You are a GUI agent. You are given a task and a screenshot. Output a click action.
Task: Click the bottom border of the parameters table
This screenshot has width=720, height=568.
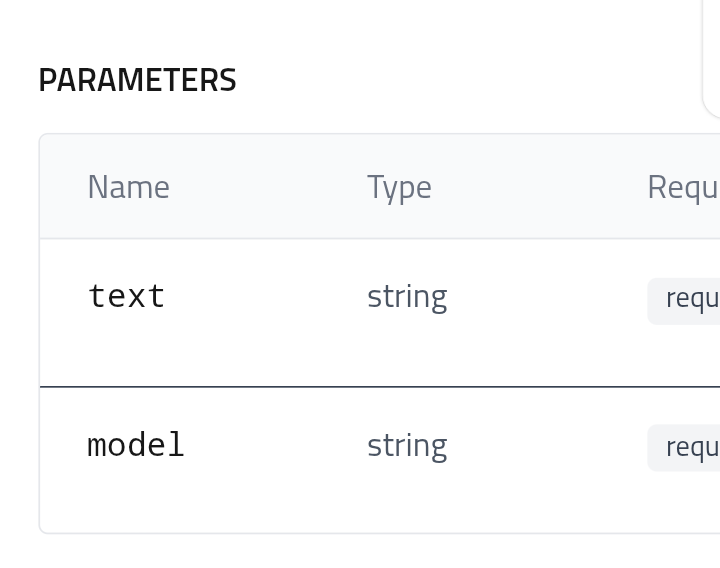[380, 533]
